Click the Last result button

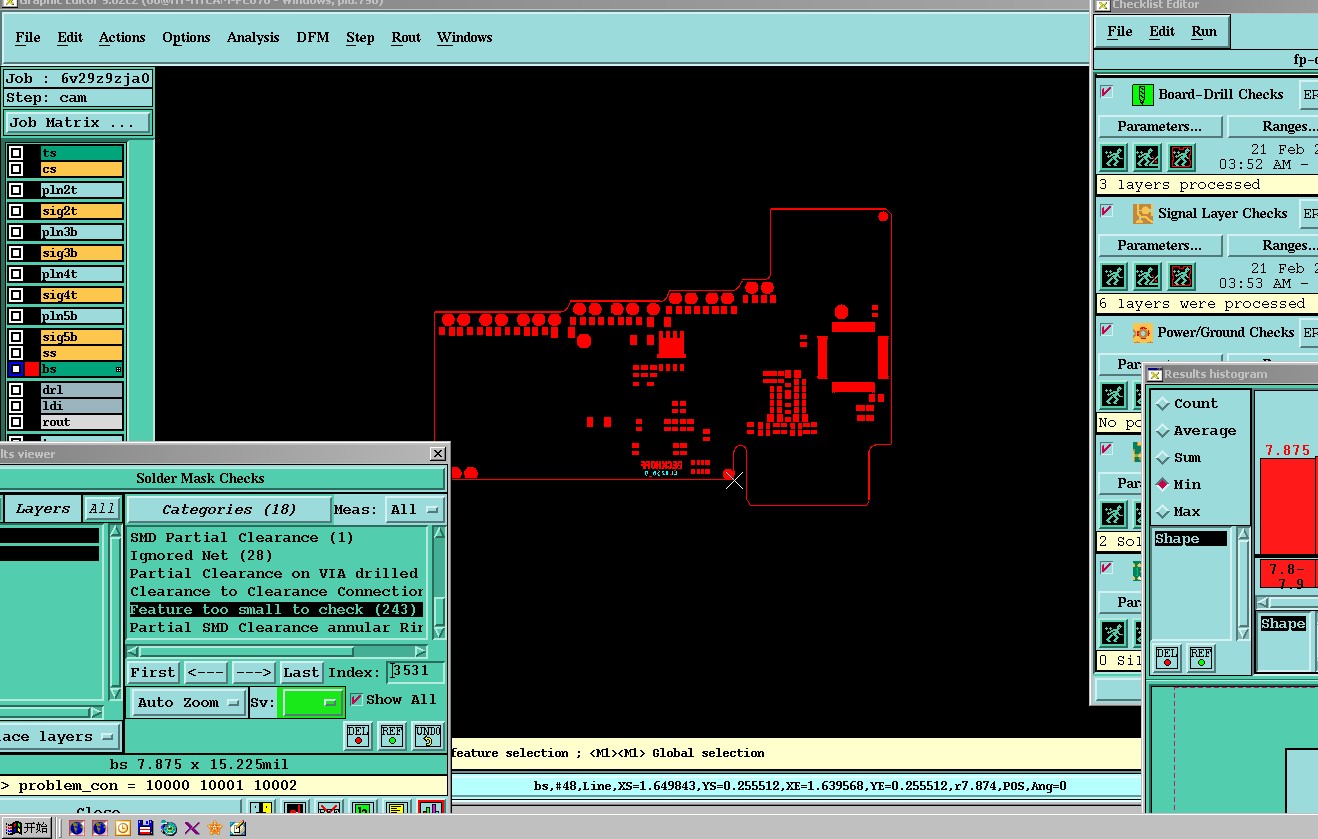pos(301,673)
